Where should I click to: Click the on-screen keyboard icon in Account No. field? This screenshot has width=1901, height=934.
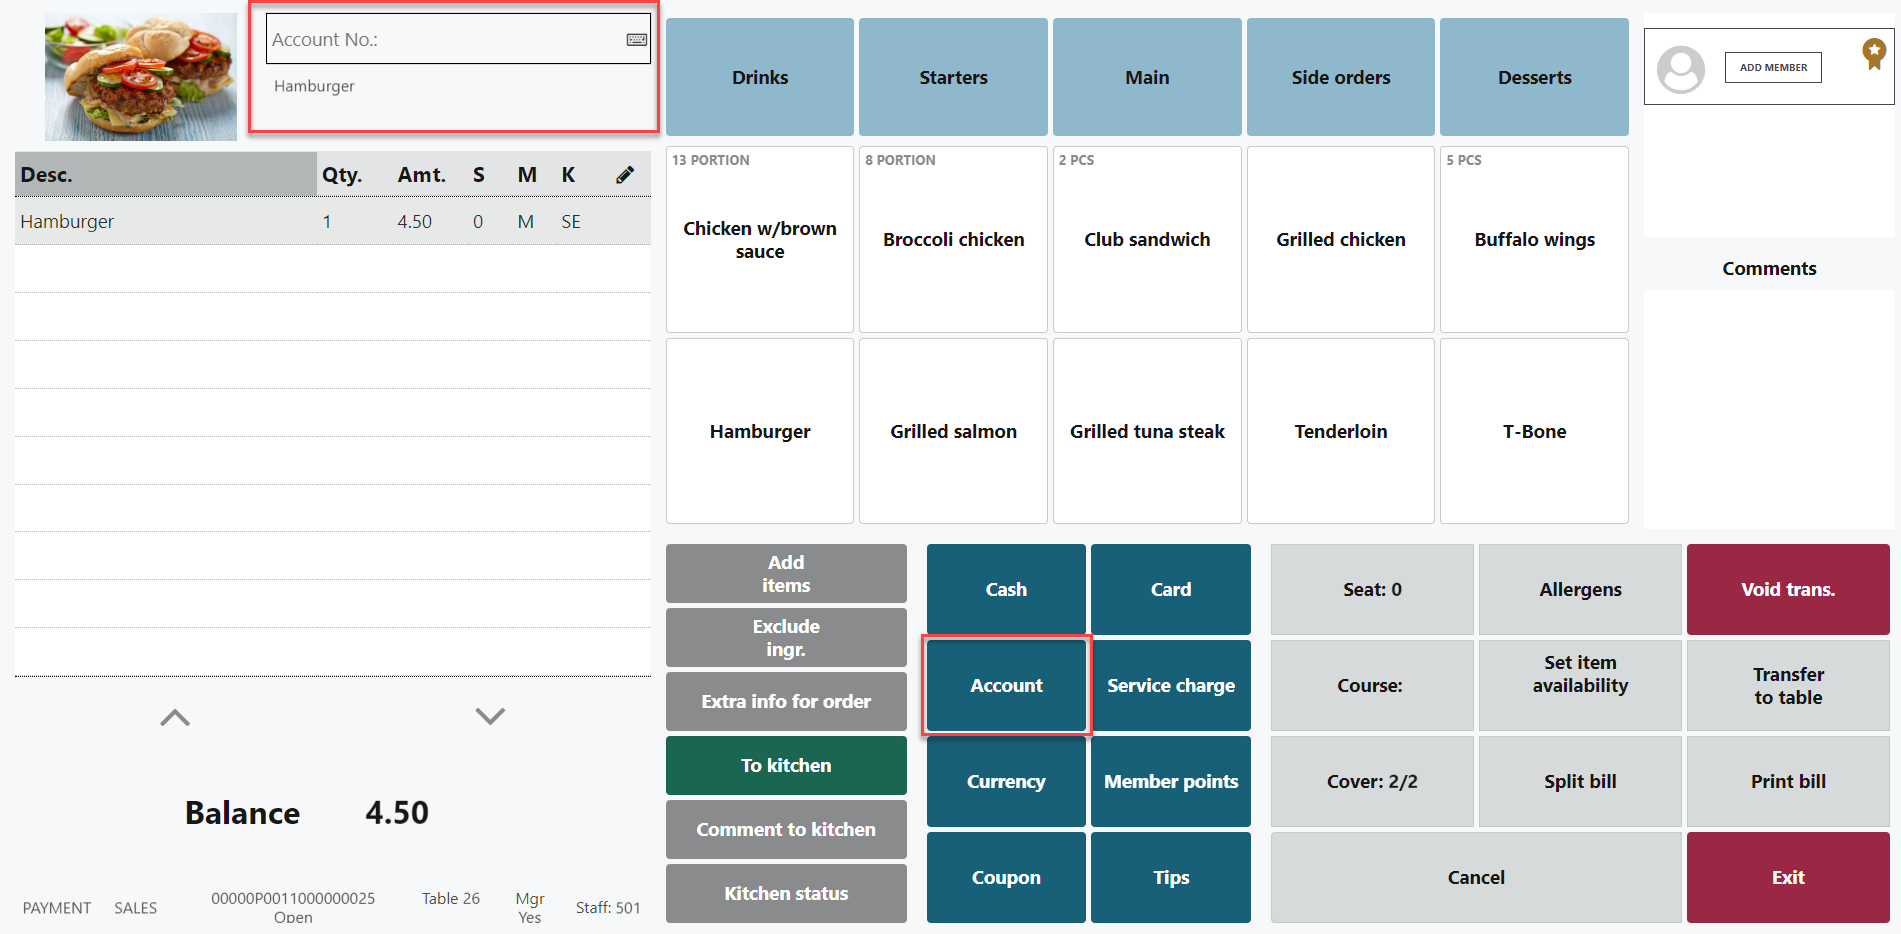(x=636, y=40)
